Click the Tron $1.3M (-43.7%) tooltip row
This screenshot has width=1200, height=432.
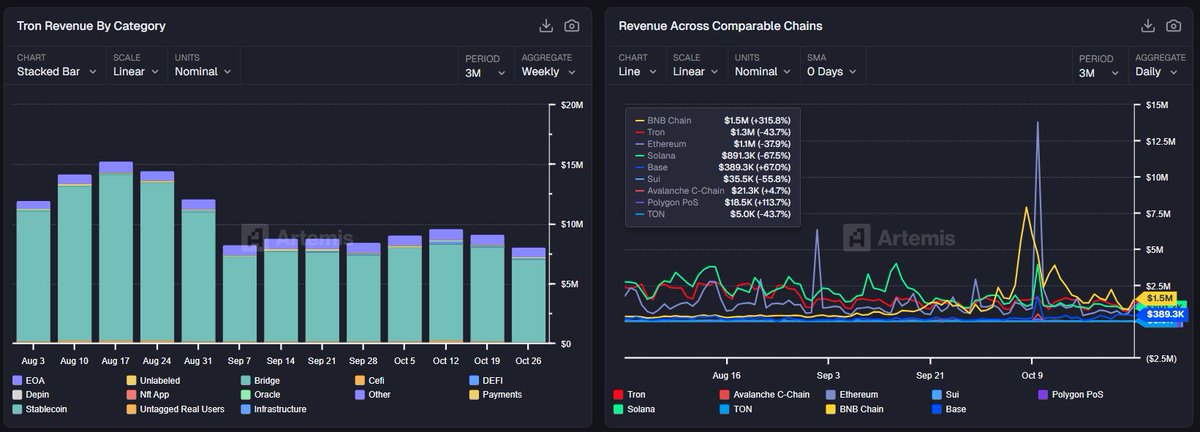pyautogui.click(x=712, y=132)
